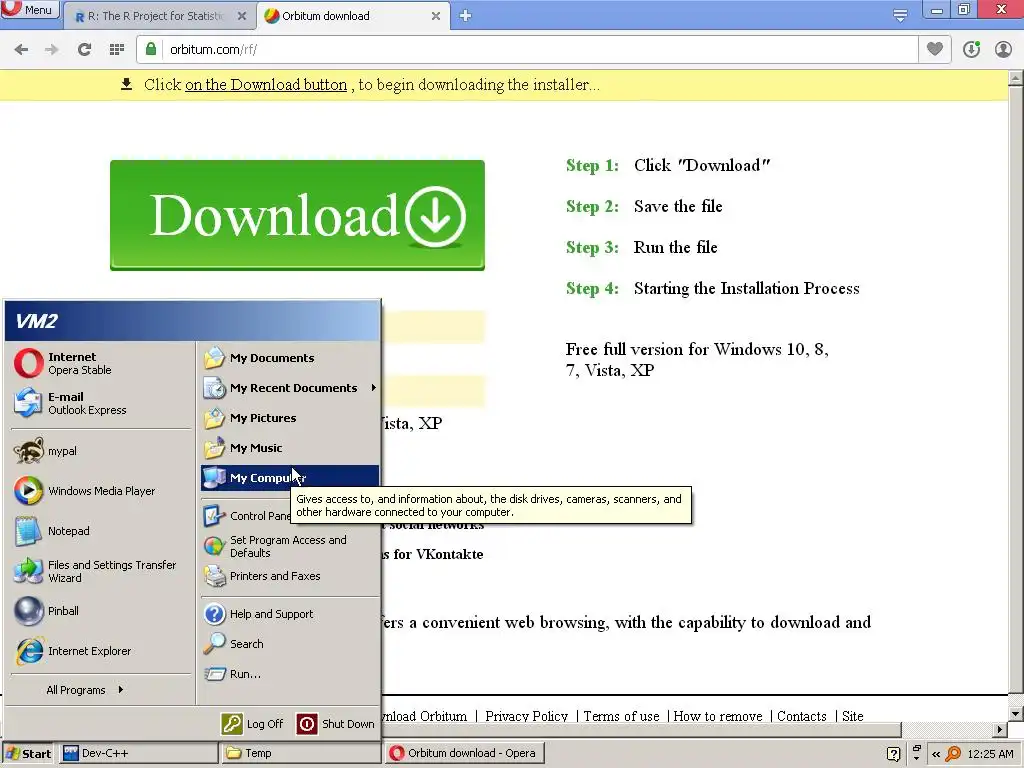Click the big green Download button
Screen dimensions: 1024x768
click(x=297, y=215)
